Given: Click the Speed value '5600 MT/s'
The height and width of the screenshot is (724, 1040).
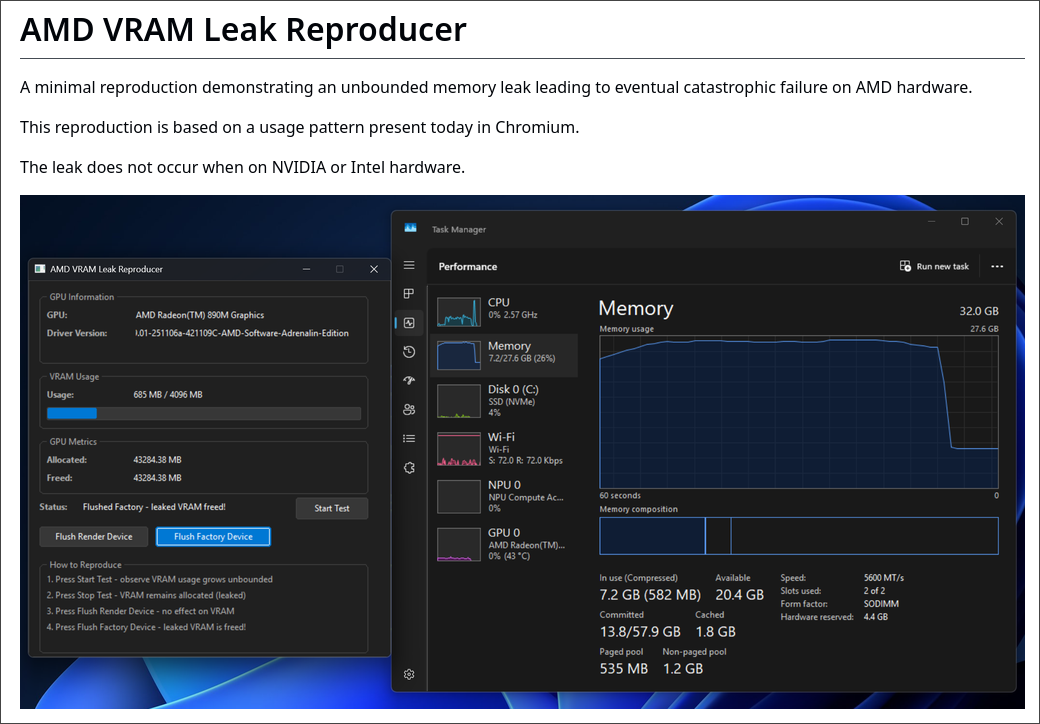Looking at the screenshot, I should (883, 577).
